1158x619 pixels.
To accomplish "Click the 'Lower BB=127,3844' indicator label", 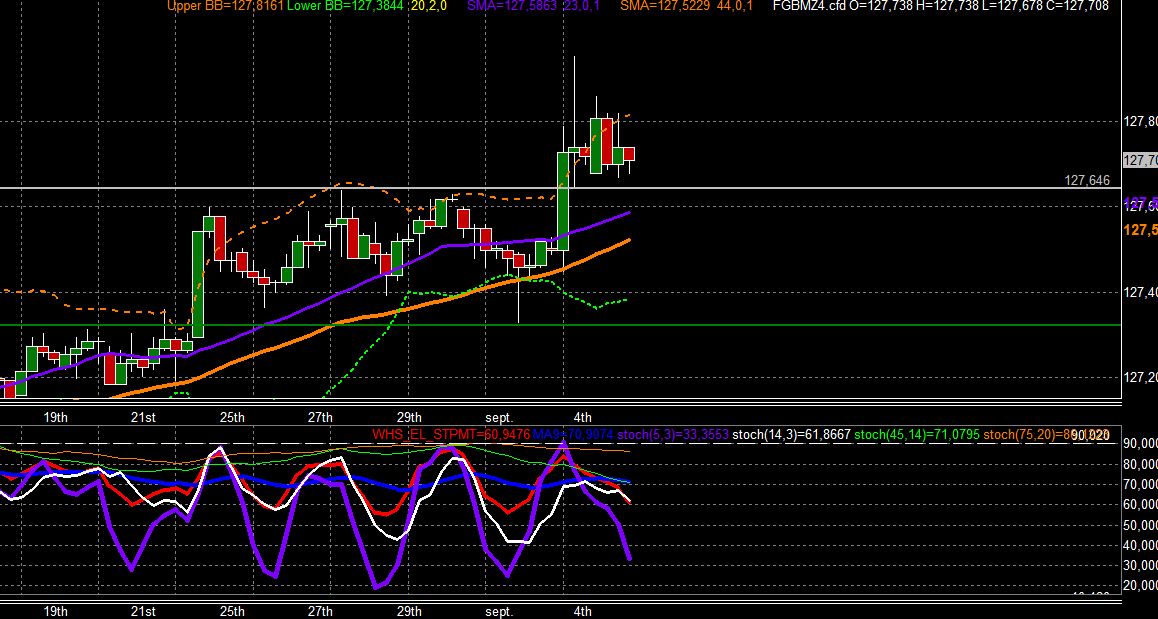I will pos(346,6).
